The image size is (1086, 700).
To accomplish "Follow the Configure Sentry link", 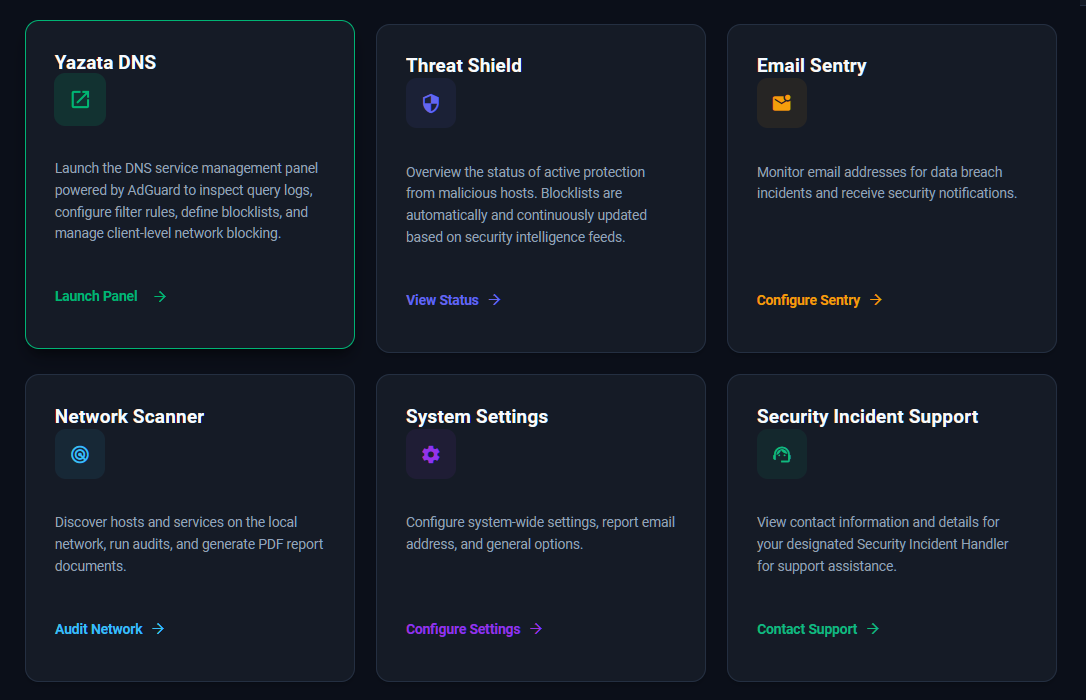I will (808, 300).
